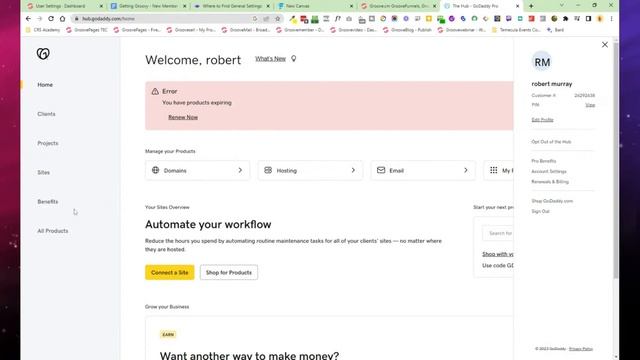This screenshot has width=640, height=360.
Task: Click the What's New link
Action: [270, 59]
